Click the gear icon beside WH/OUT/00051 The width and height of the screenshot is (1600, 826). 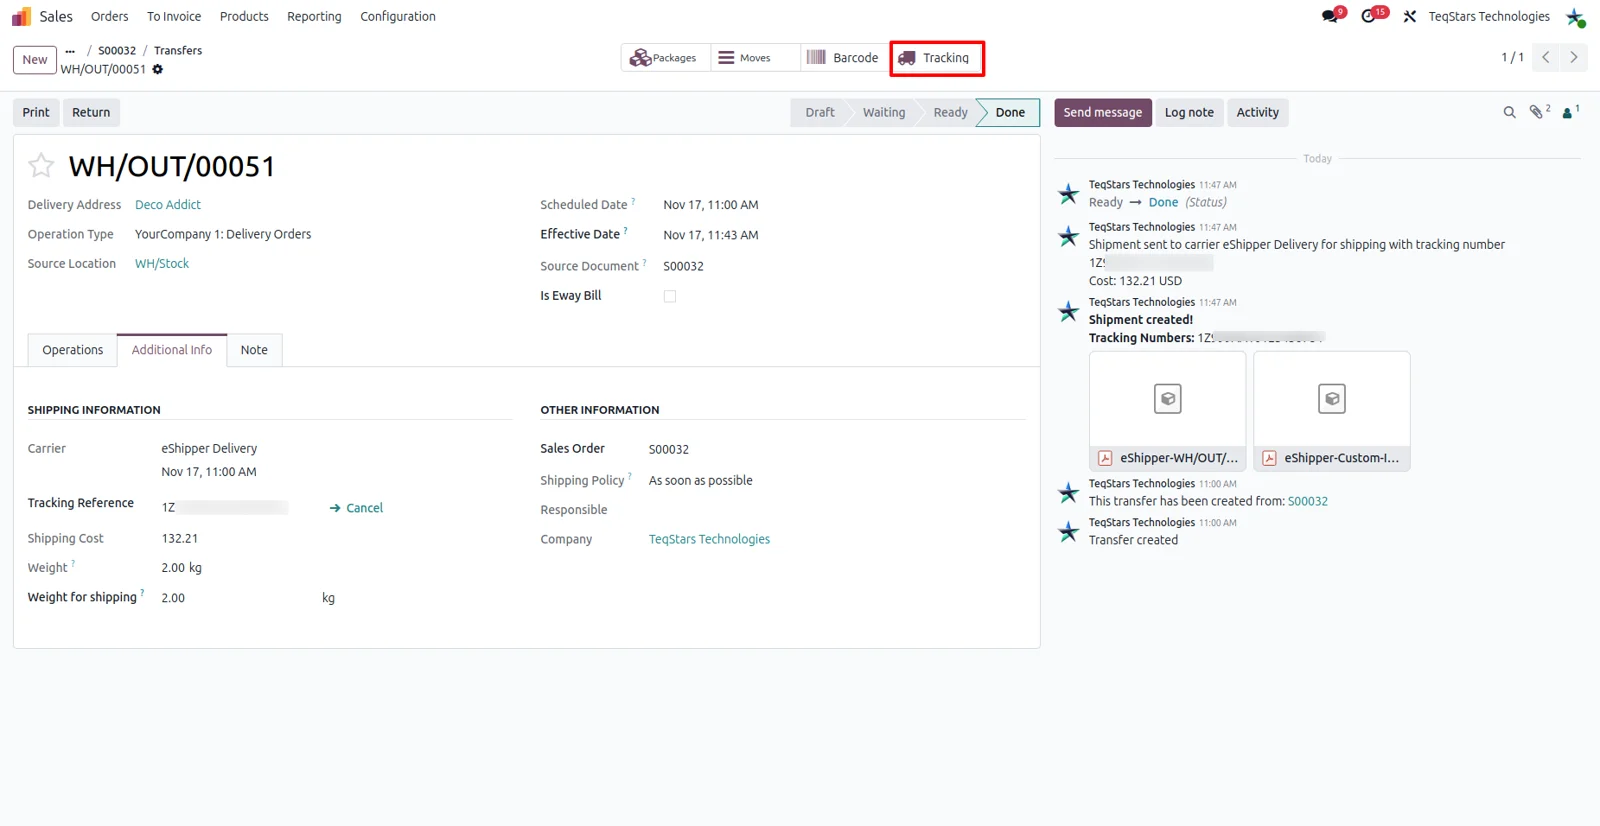click(x=158, y=69)
